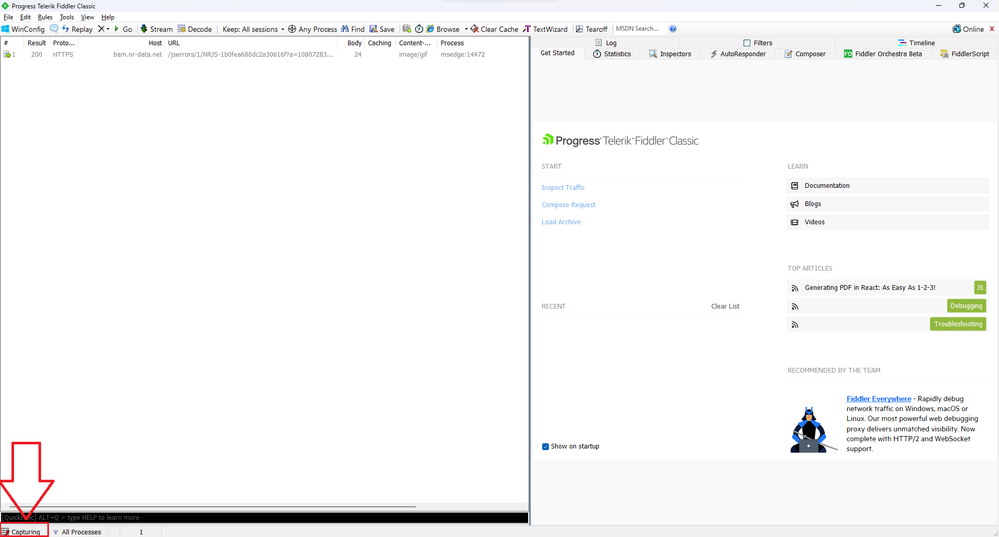999x537 pixels.
Task: Toggle Capturing in status bar
Action: tap(24, 532)
